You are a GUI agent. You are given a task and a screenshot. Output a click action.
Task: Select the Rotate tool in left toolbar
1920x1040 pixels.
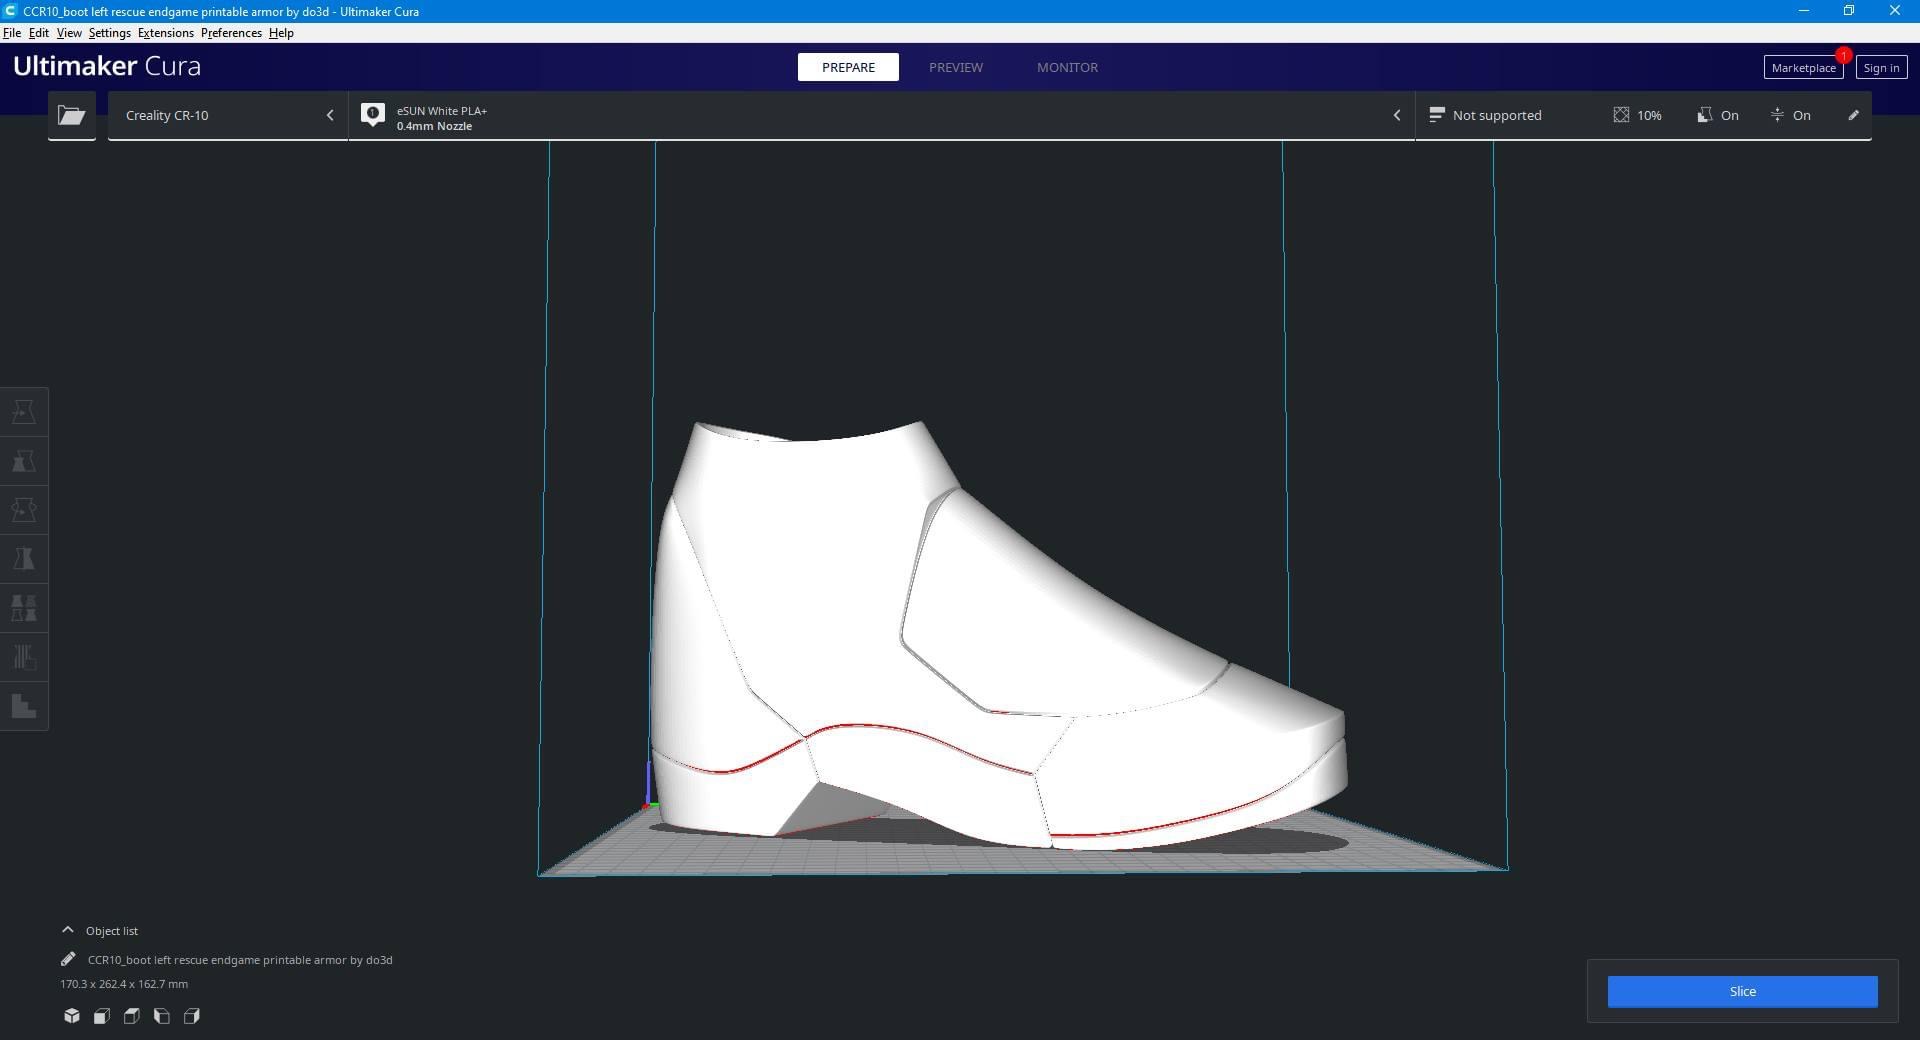coord(24,510)
